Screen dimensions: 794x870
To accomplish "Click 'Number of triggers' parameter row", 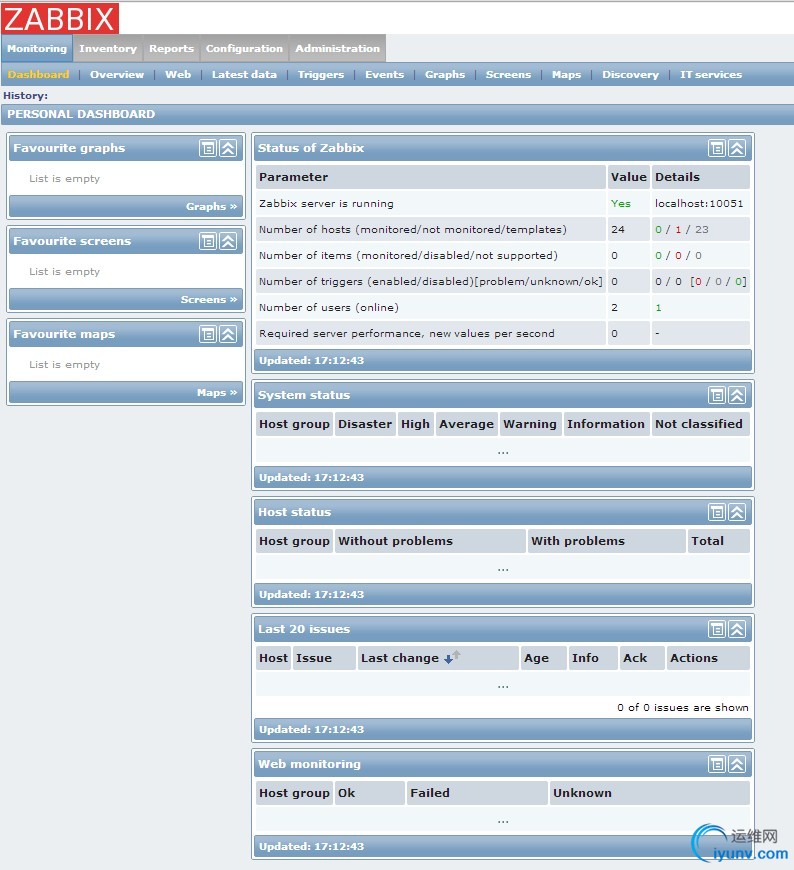I will click(502, 281).
